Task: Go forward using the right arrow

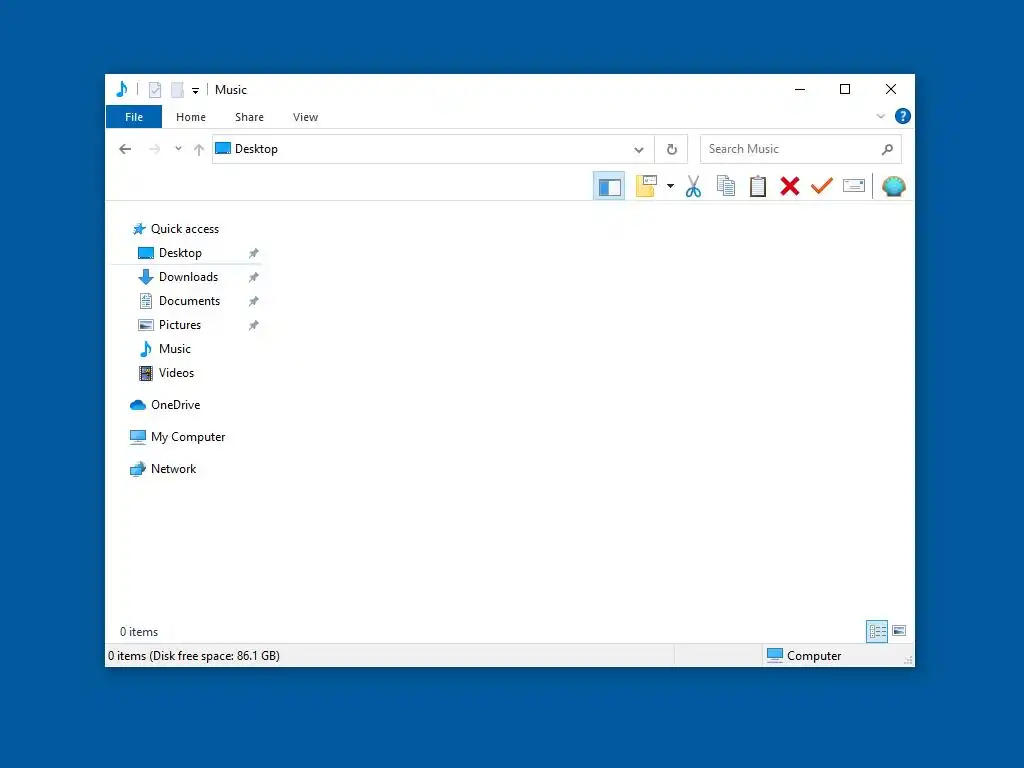Action: (155, 150)
